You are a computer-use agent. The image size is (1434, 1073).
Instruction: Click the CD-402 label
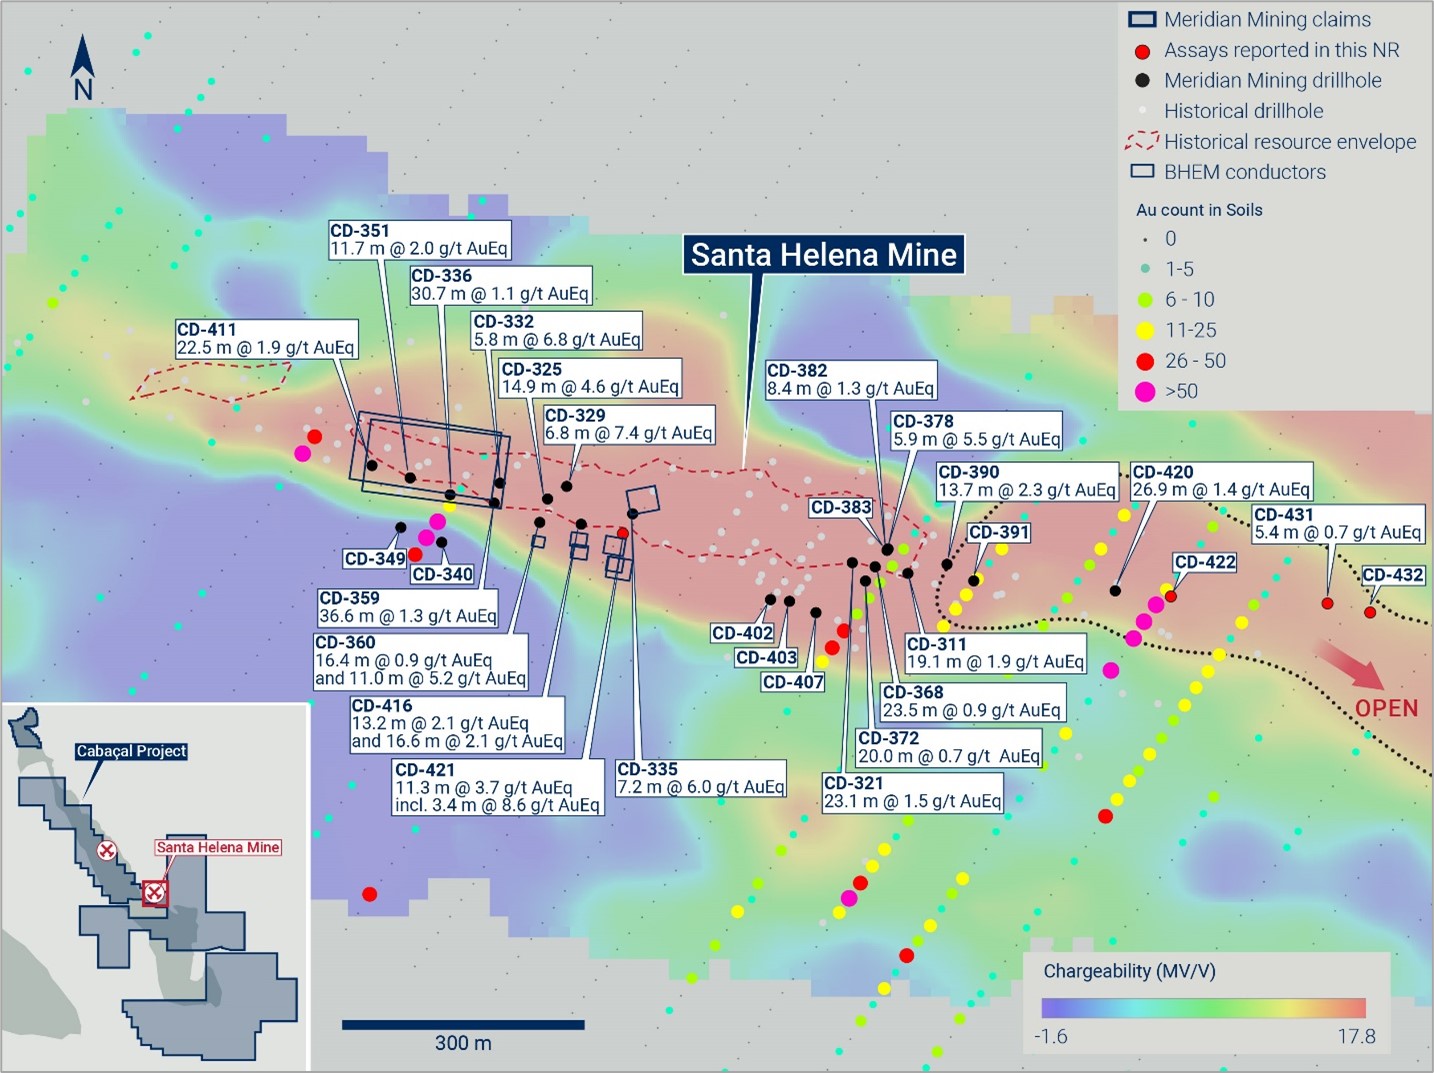tap(743, 633)
